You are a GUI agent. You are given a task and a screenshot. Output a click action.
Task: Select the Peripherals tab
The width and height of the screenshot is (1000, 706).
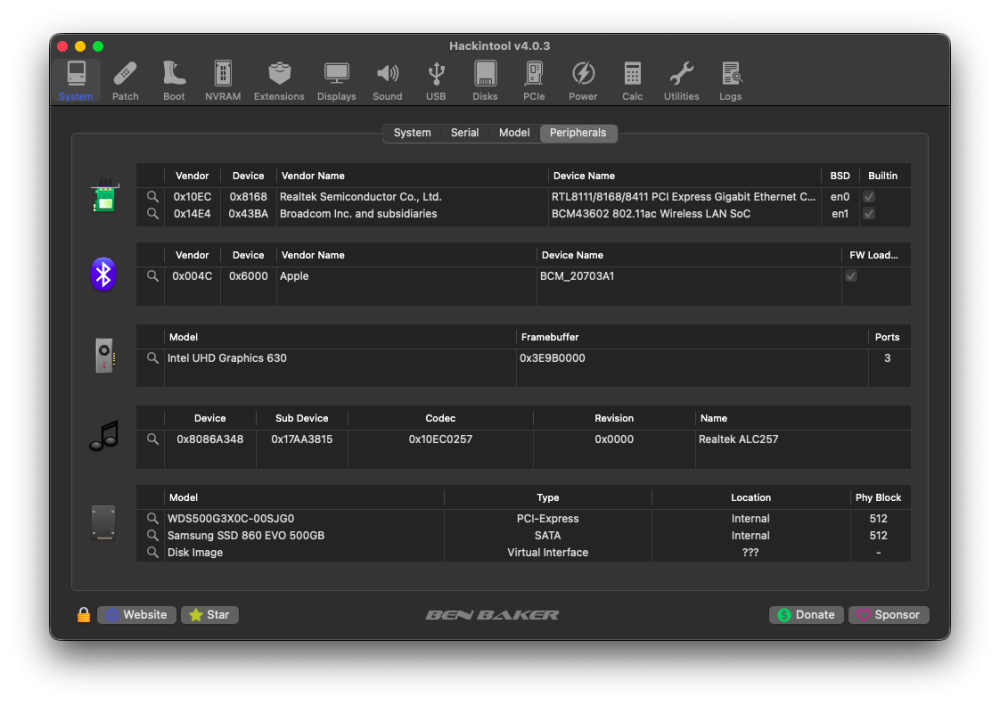[x=578, y=133]
